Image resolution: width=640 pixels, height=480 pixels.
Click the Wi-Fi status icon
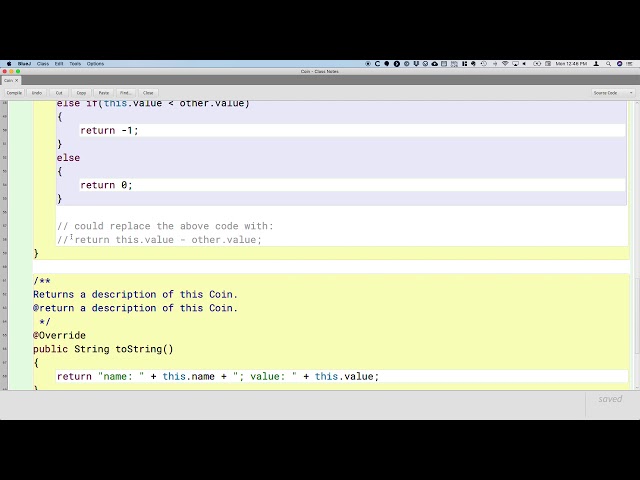coord(505,64)
